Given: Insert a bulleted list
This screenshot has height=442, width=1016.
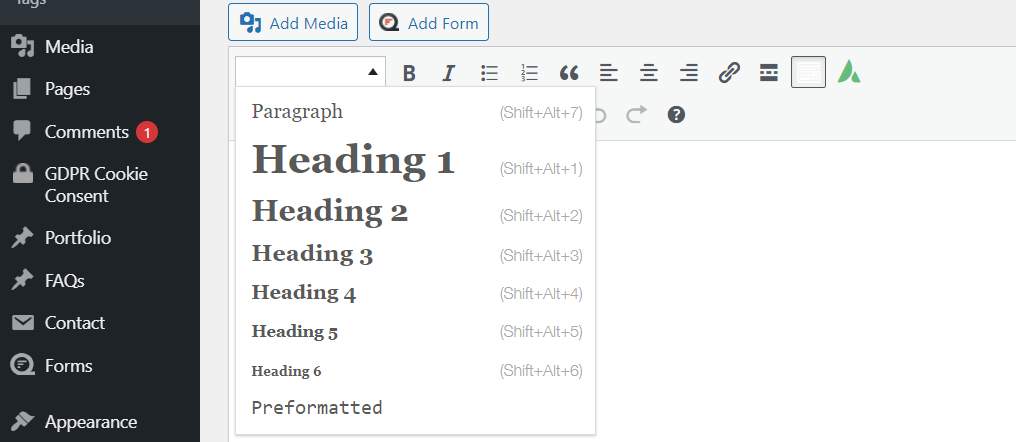Looking at the screenshot, I should (489, 73).
